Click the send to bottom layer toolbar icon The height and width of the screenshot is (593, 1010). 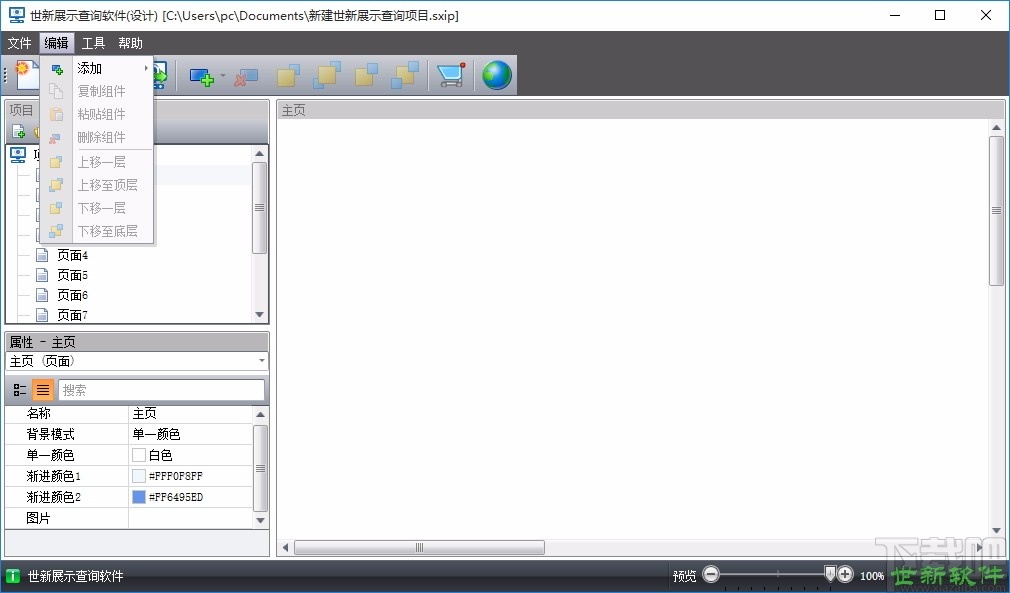(x=405, y=75)
